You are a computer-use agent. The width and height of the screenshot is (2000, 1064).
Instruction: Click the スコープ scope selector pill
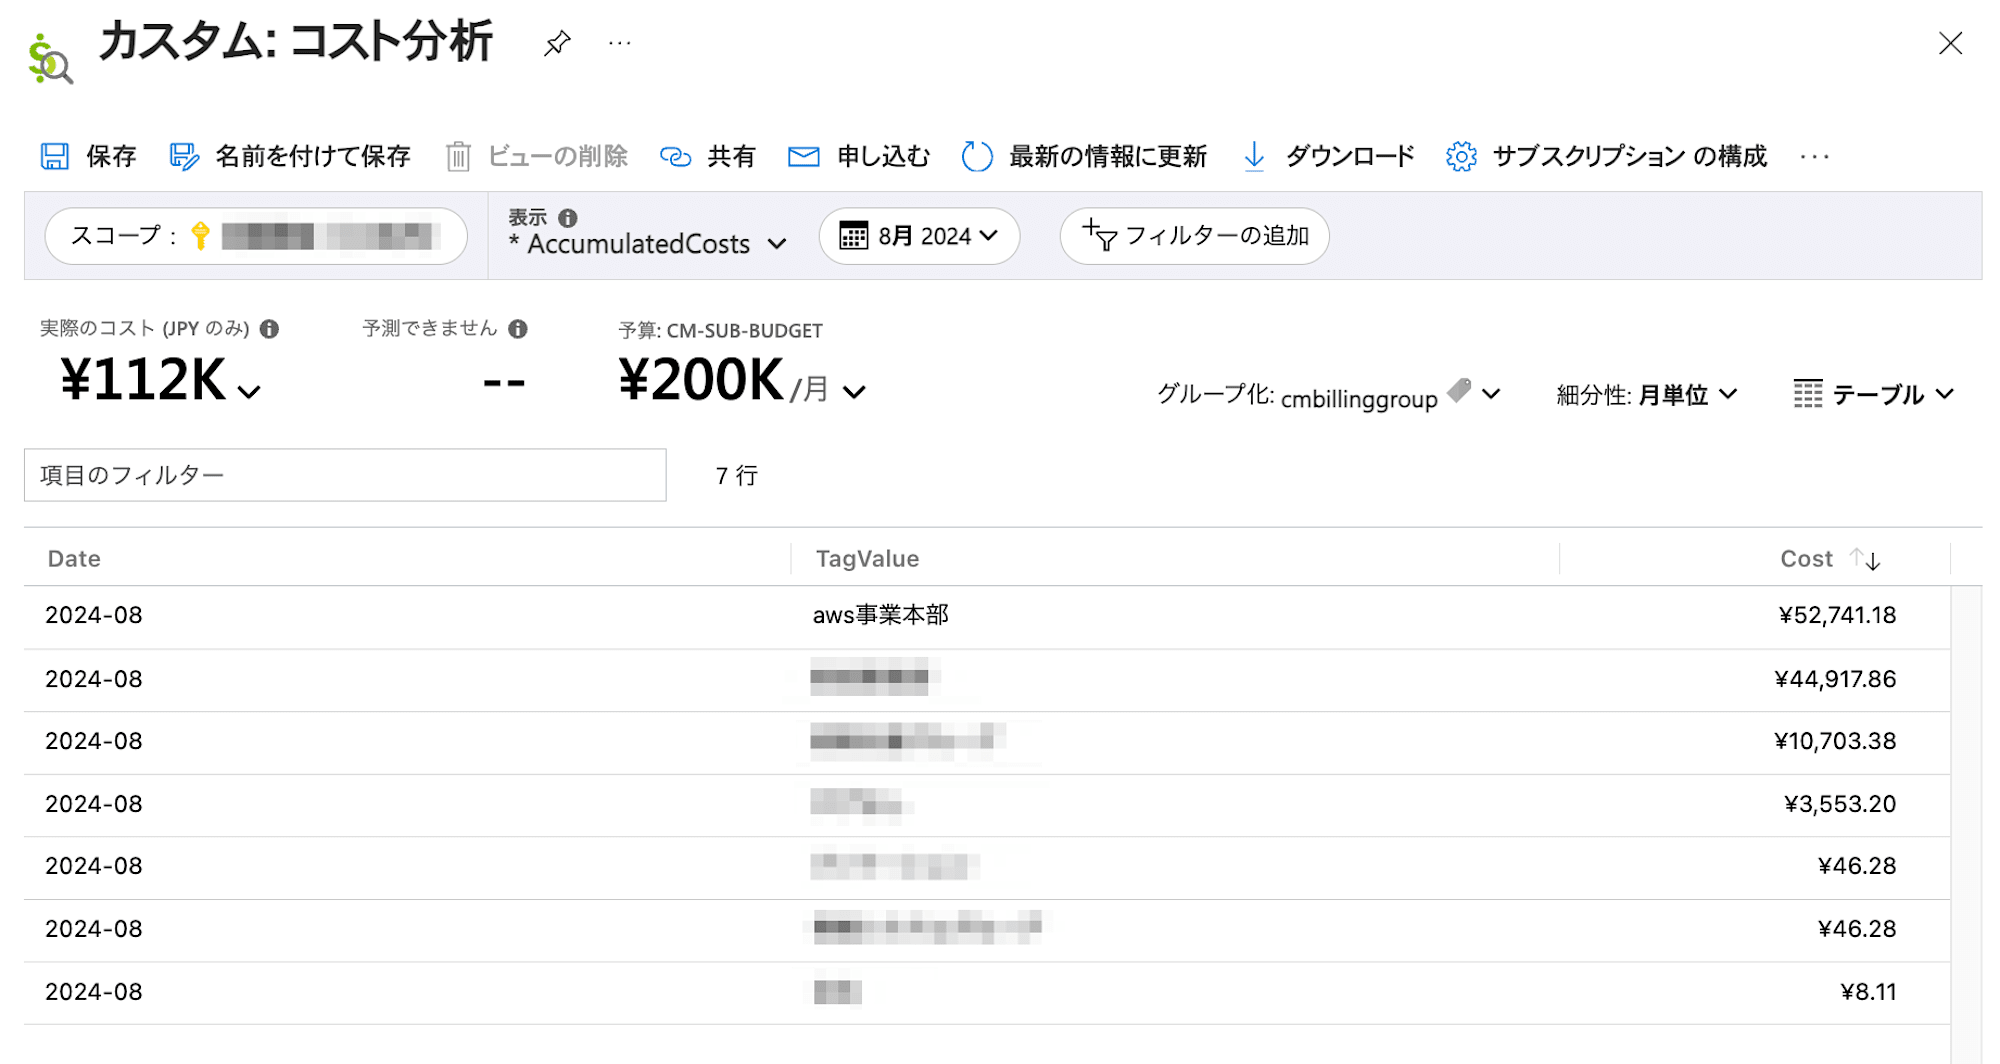point(256,236)
